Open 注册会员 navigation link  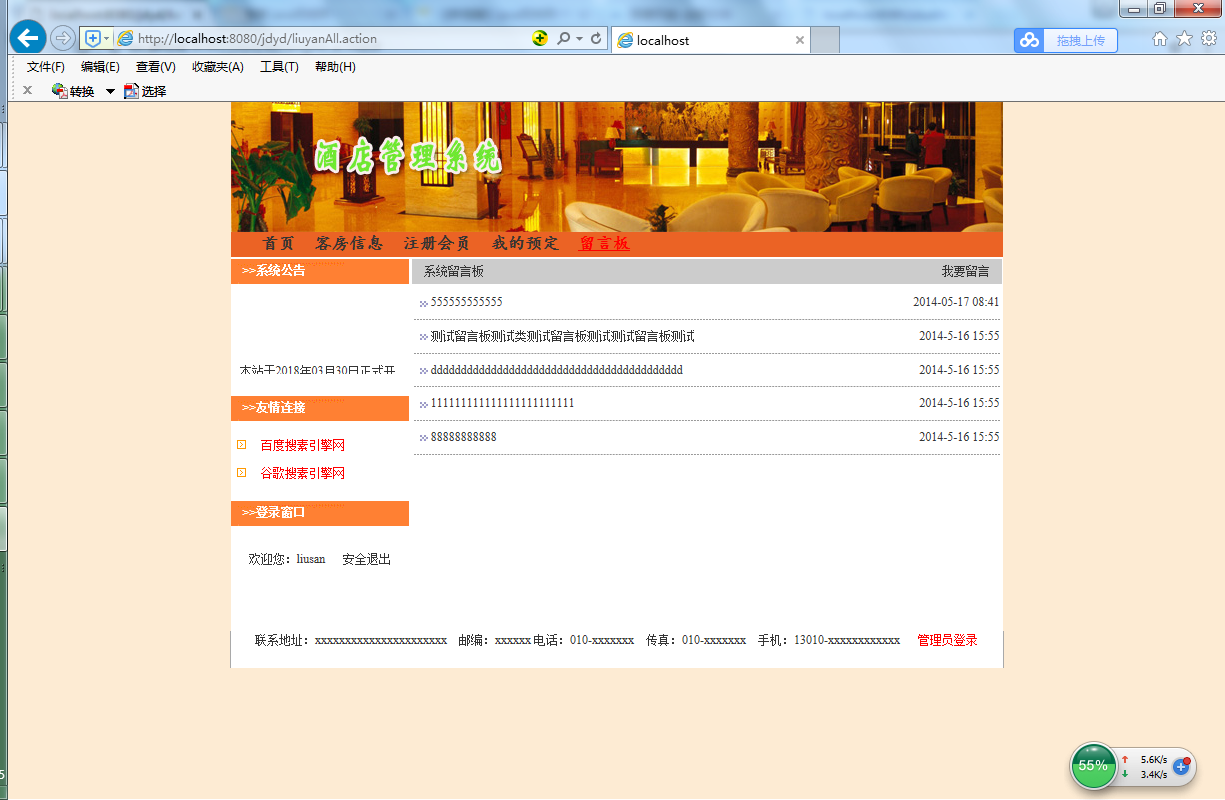(437, 244)
